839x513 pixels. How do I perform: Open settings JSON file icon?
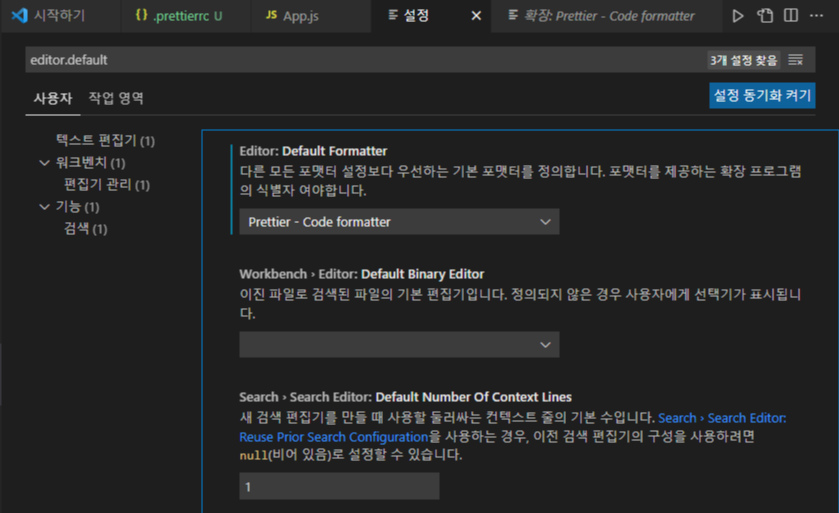pyautogui.click(x=765, y=16)
